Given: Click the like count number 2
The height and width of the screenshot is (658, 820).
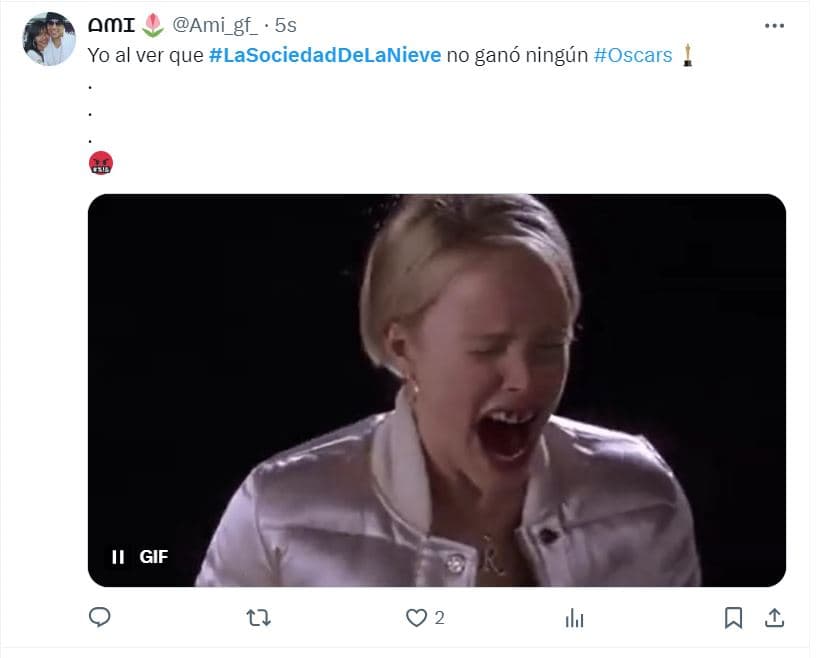Looking at the screenshot, I should click(439, 618).
